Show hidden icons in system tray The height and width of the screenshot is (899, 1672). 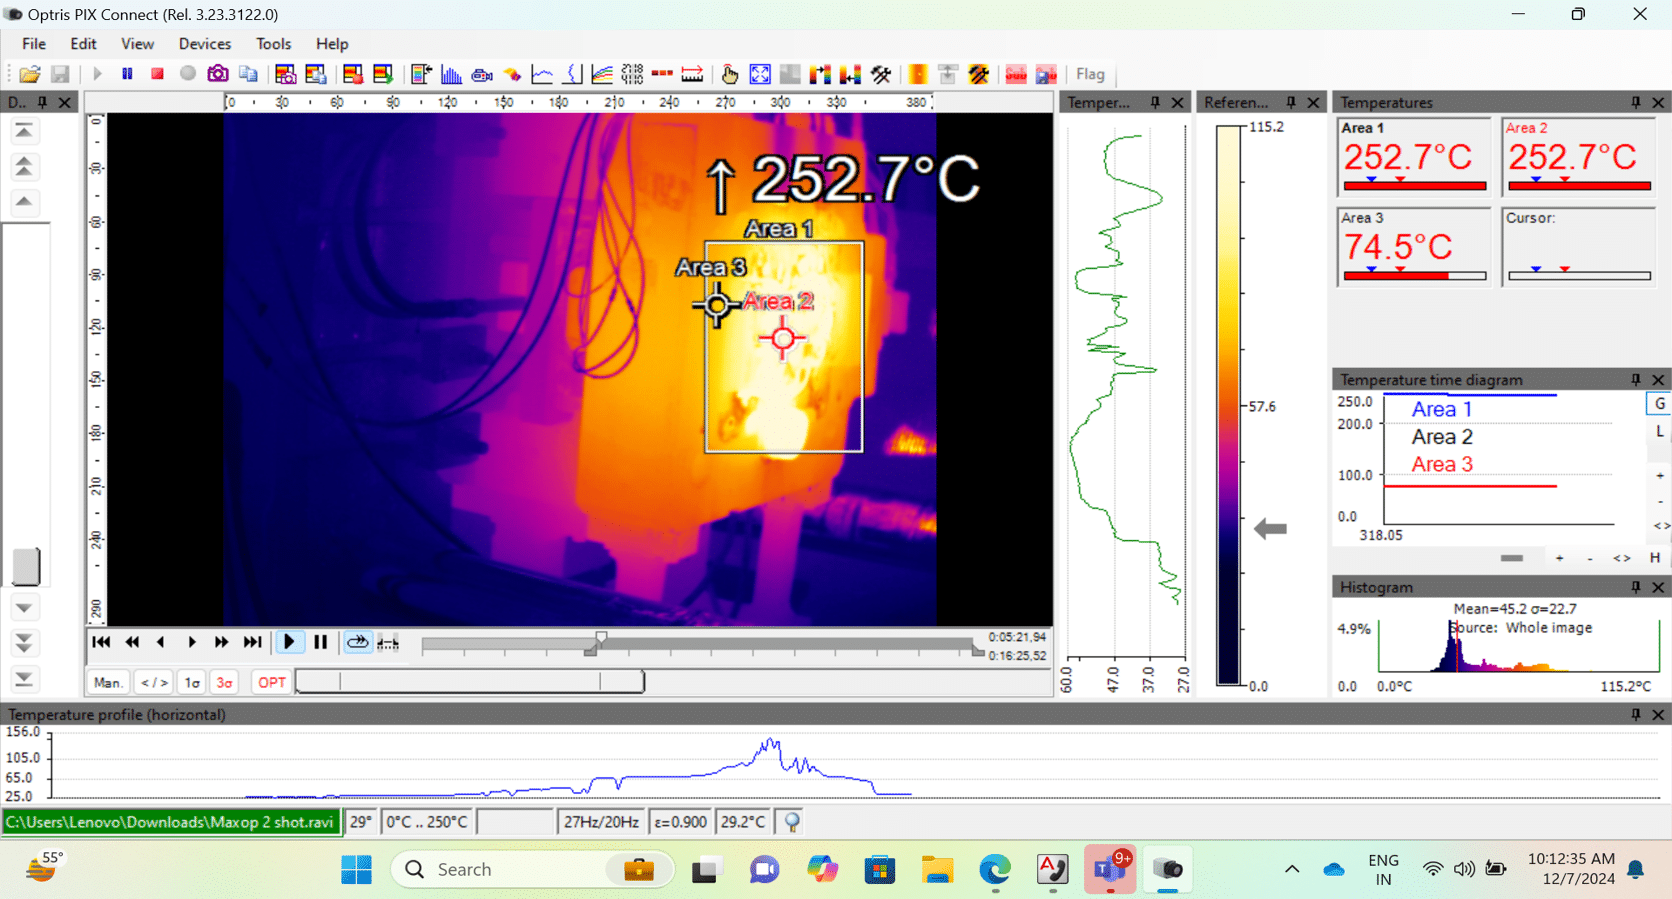point(1292,869)
